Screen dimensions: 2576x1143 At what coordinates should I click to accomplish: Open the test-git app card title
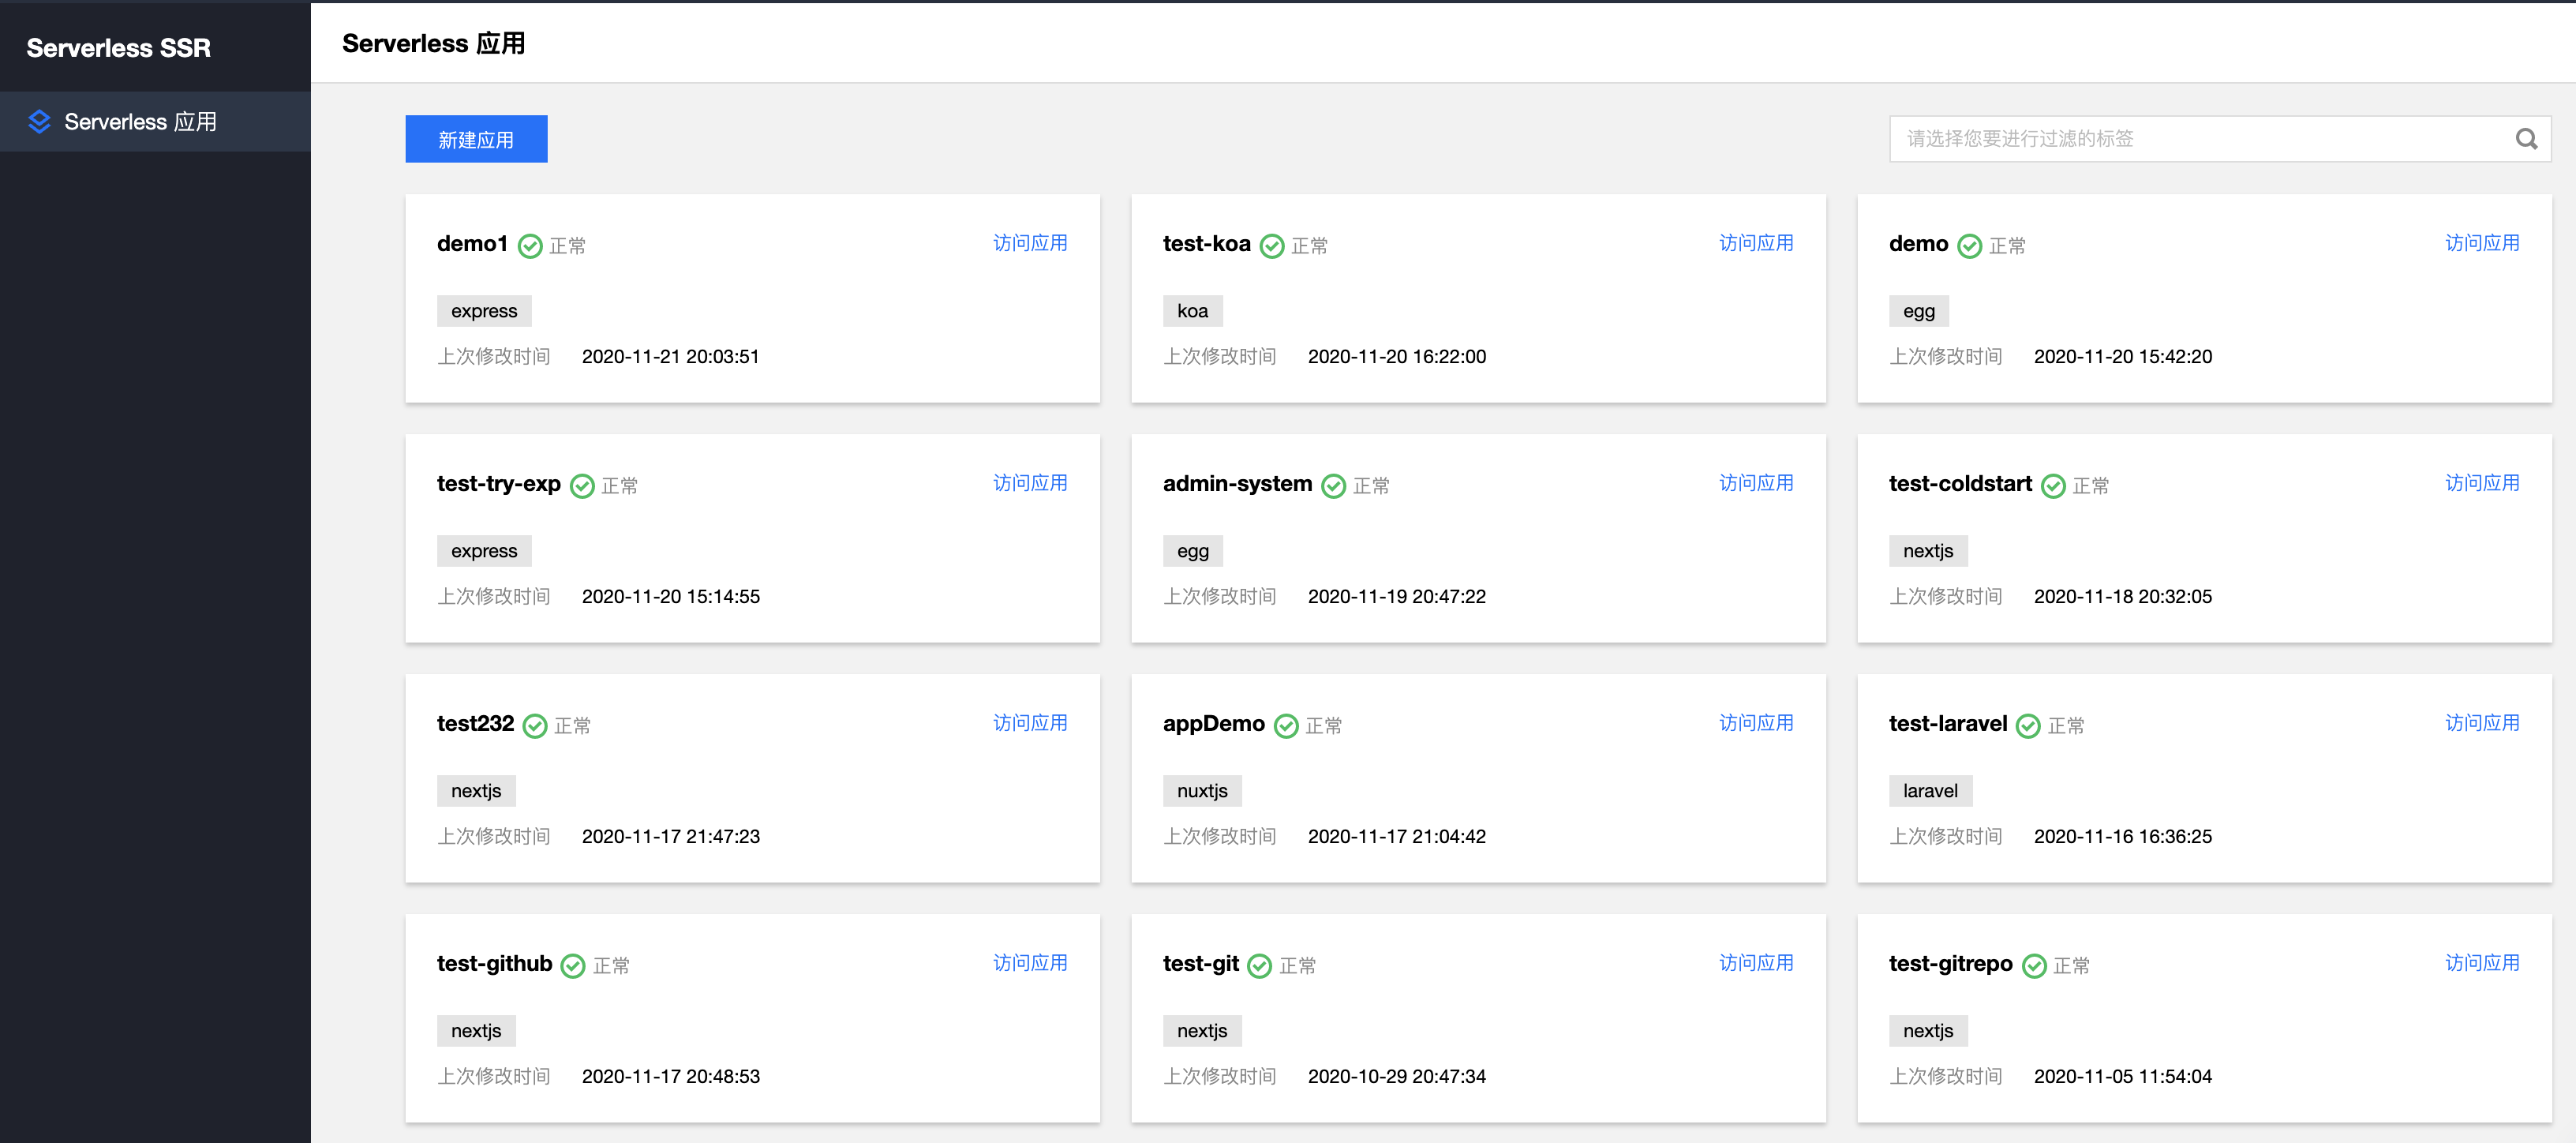(x=1200, y=963)
